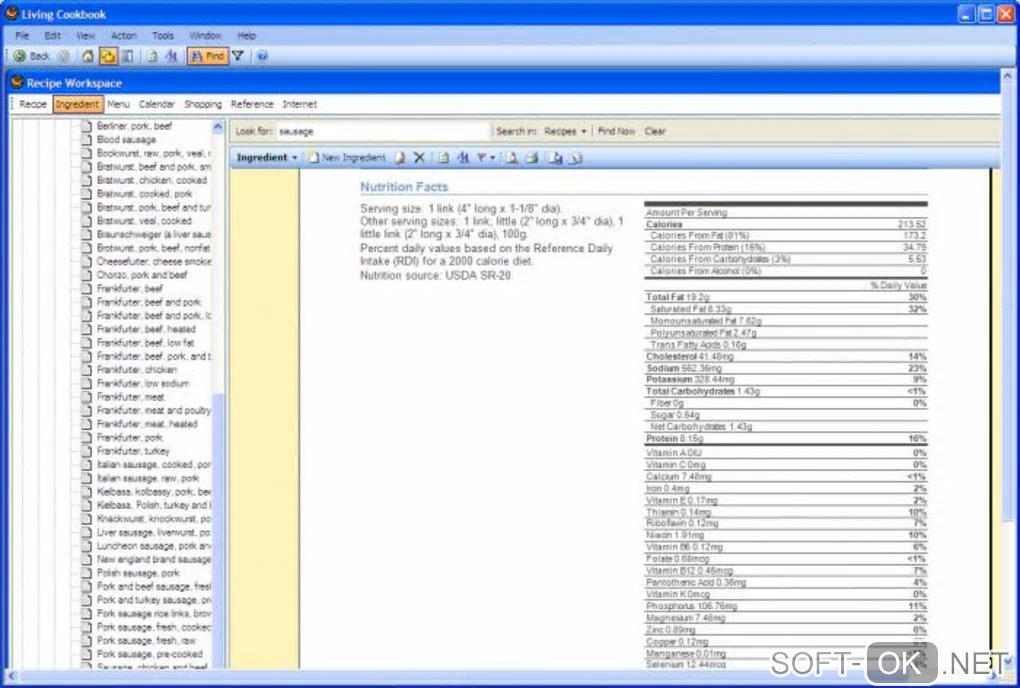Switch to the Menu tab
This screenshot has height=688, width=1020.
tap(118, 104)
